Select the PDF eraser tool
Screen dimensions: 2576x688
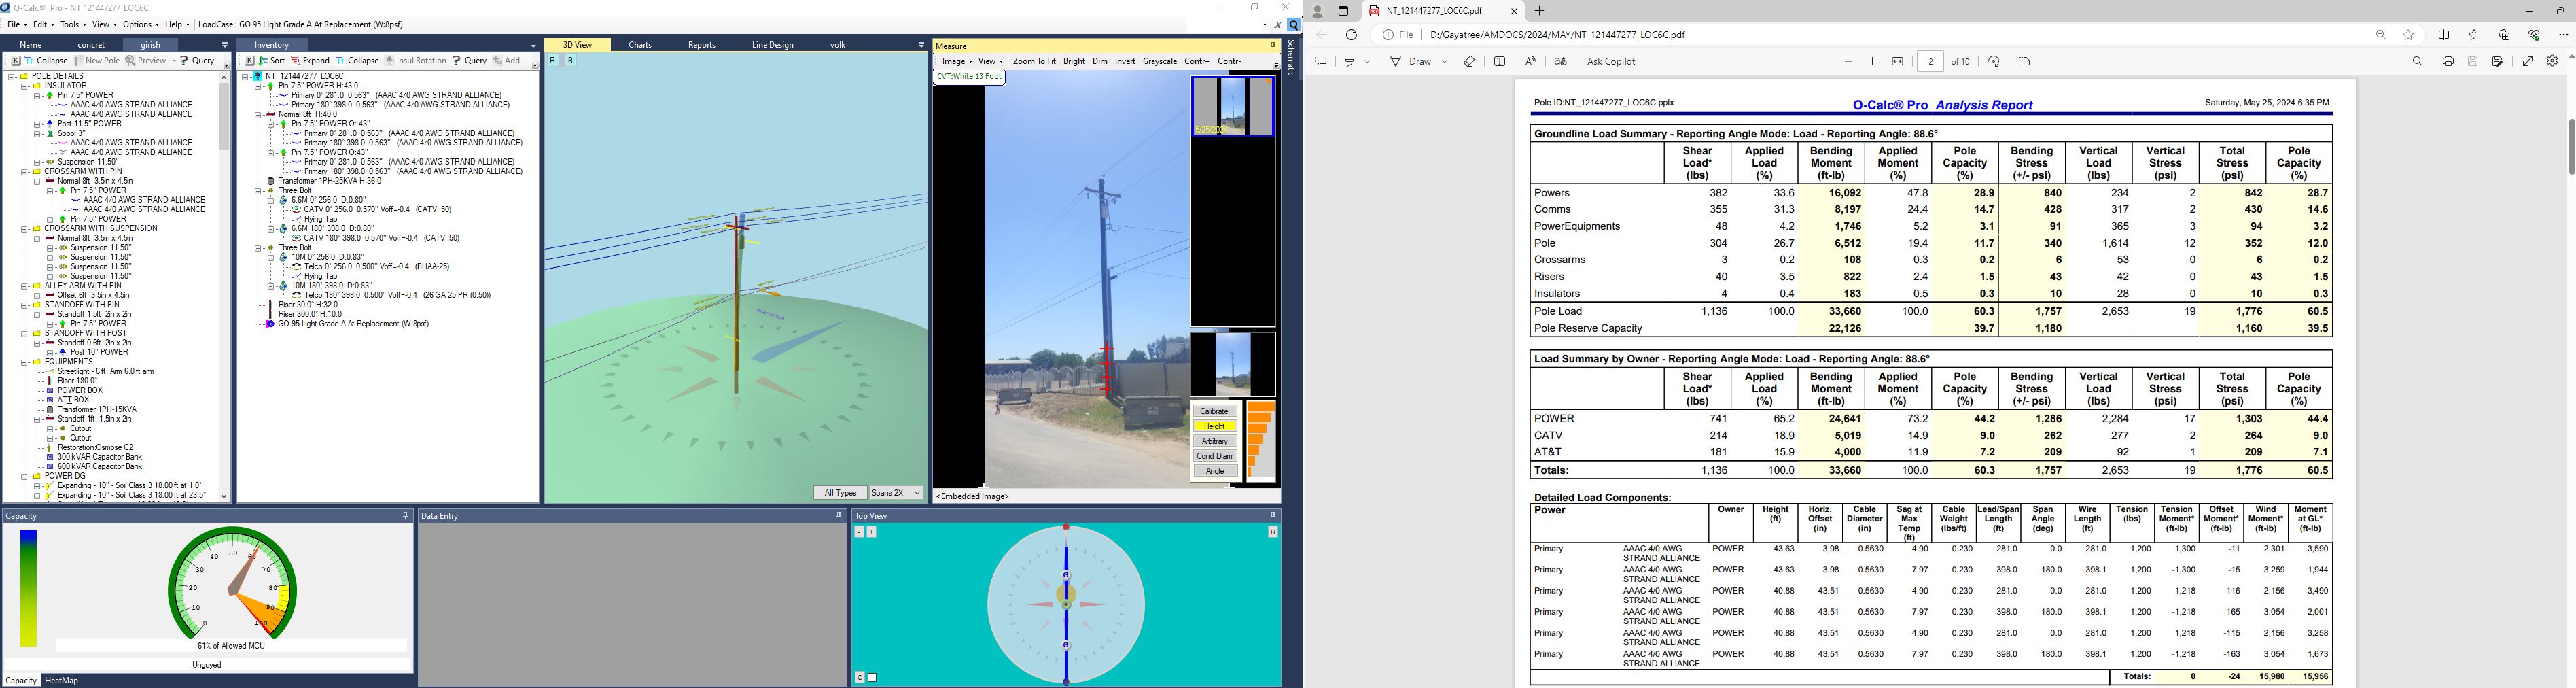[x=1469, y=62]
